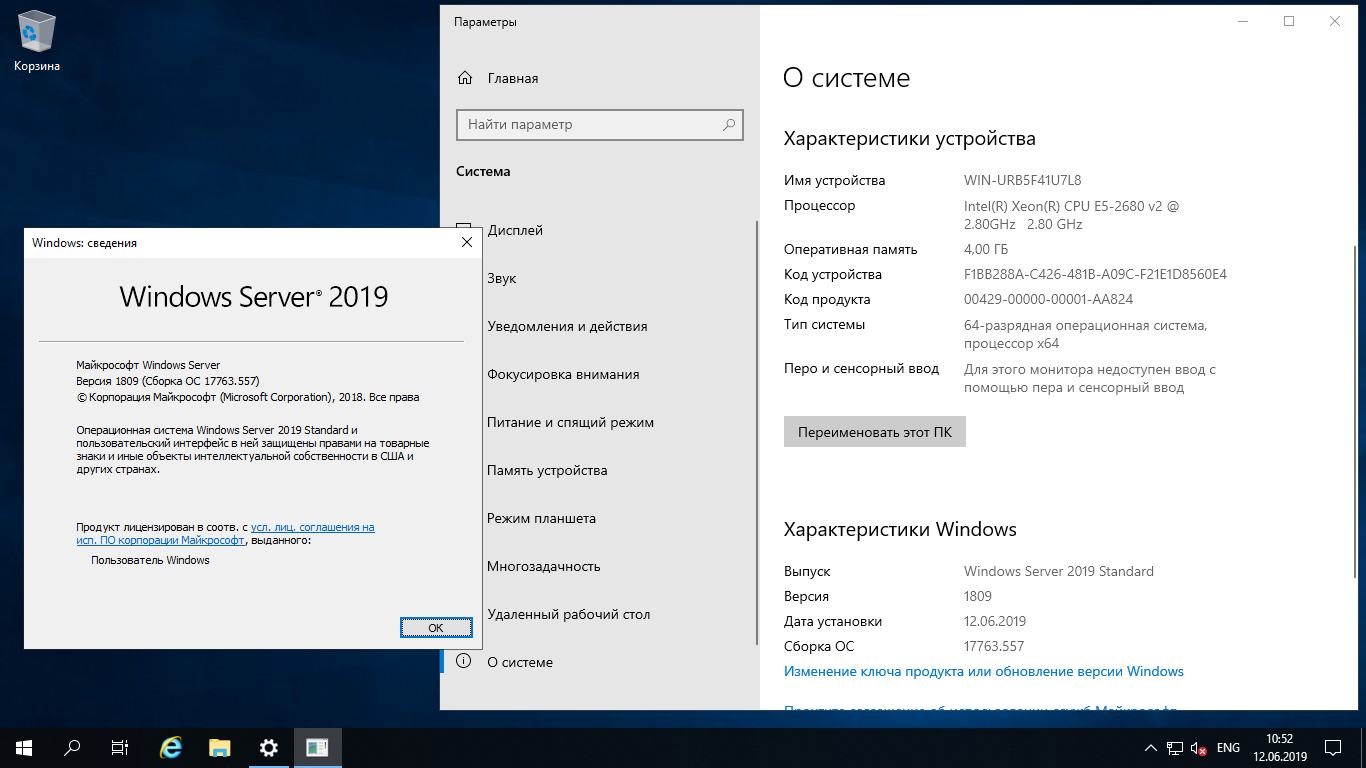Click Пользователь Windows text in dialog
1366x768 pixels.
150,560
